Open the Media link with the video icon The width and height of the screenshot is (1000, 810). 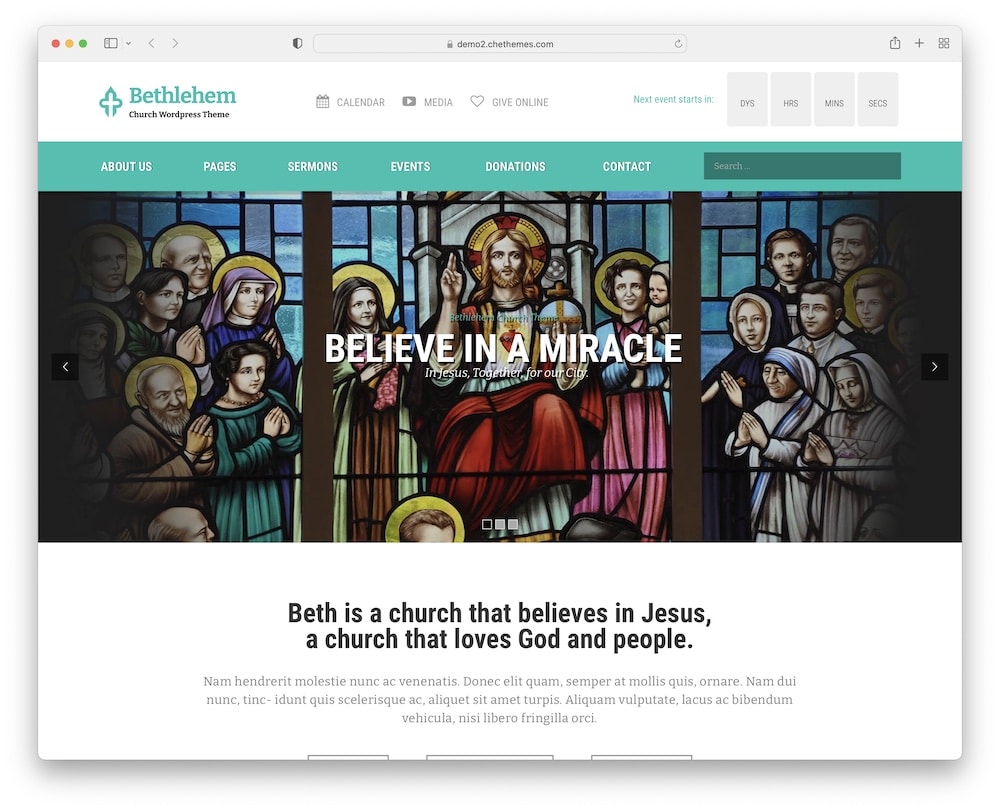pyautogui.click(x=427, y=102)
